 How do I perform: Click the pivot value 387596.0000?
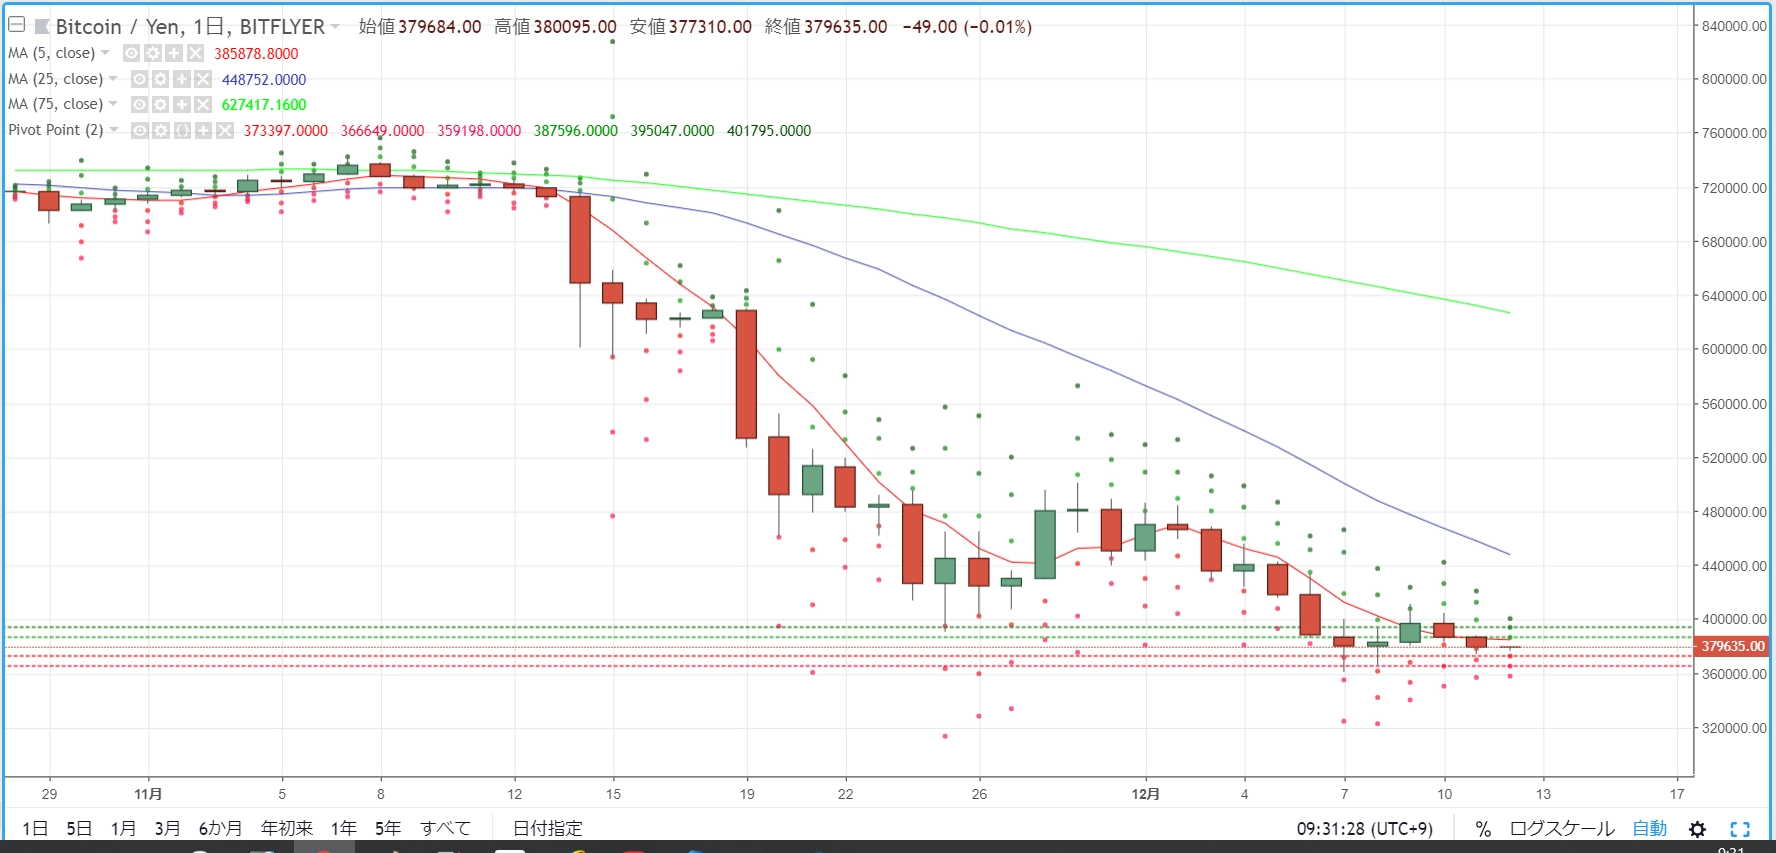[576, 131]
